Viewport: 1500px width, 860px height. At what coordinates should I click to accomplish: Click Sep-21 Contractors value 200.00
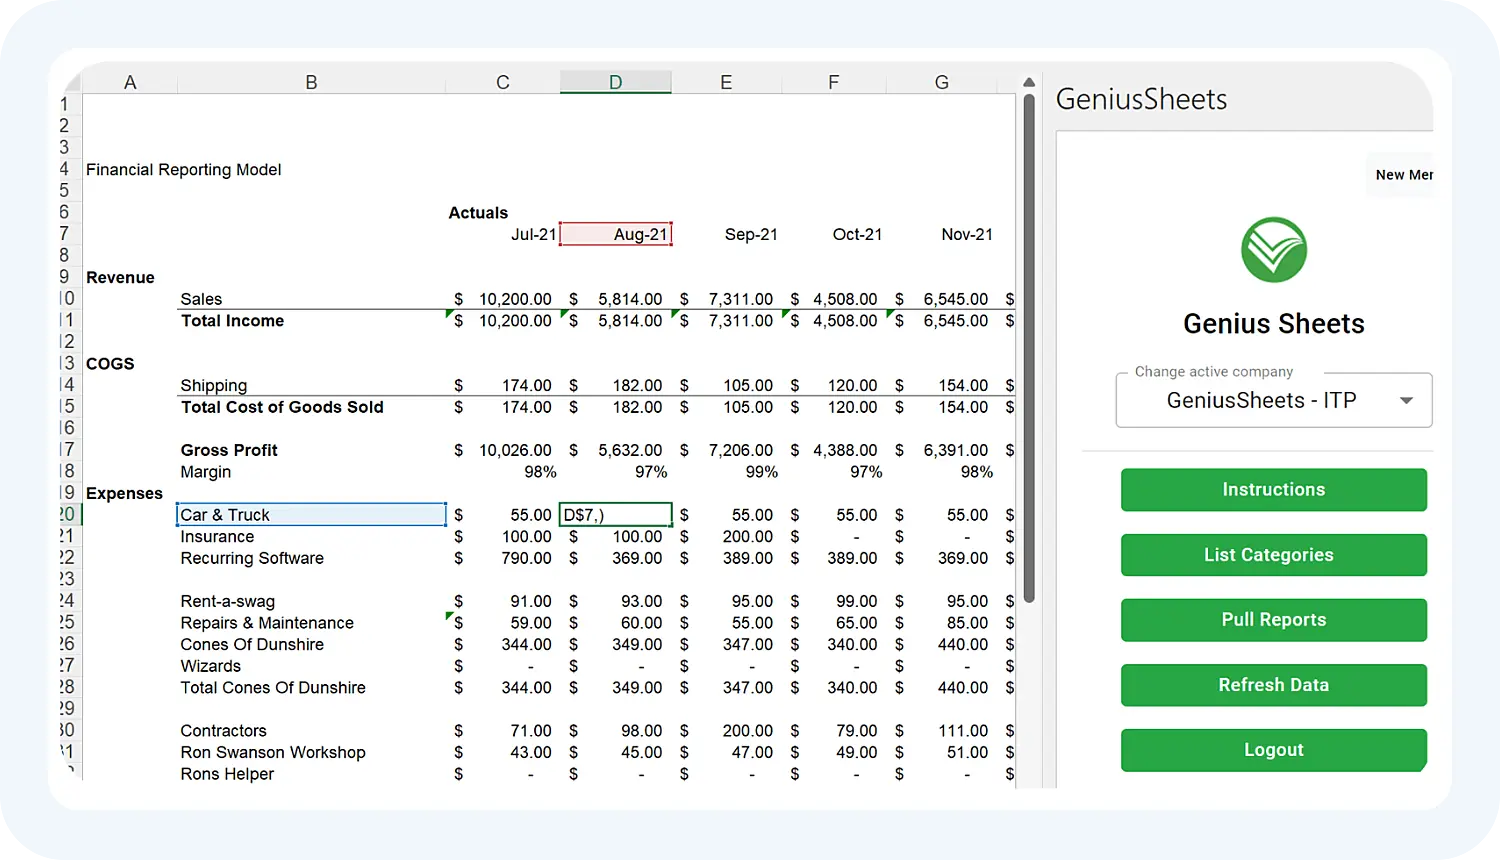[x=748, y=731]
